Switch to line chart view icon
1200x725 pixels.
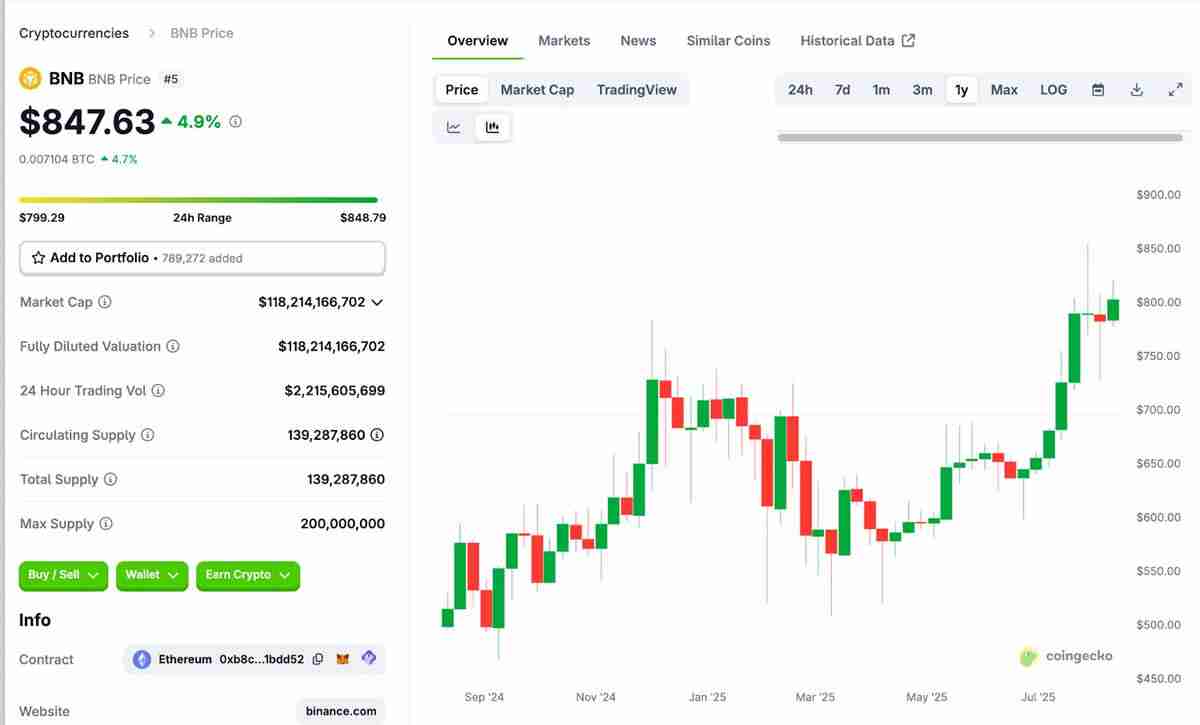coord(454,127)
